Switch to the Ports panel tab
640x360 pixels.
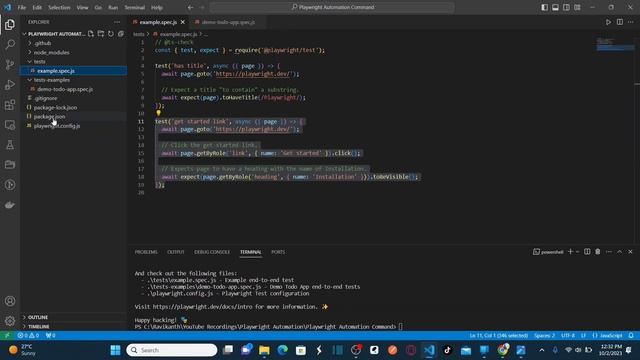pyautogui.click(x=278, y=252)
